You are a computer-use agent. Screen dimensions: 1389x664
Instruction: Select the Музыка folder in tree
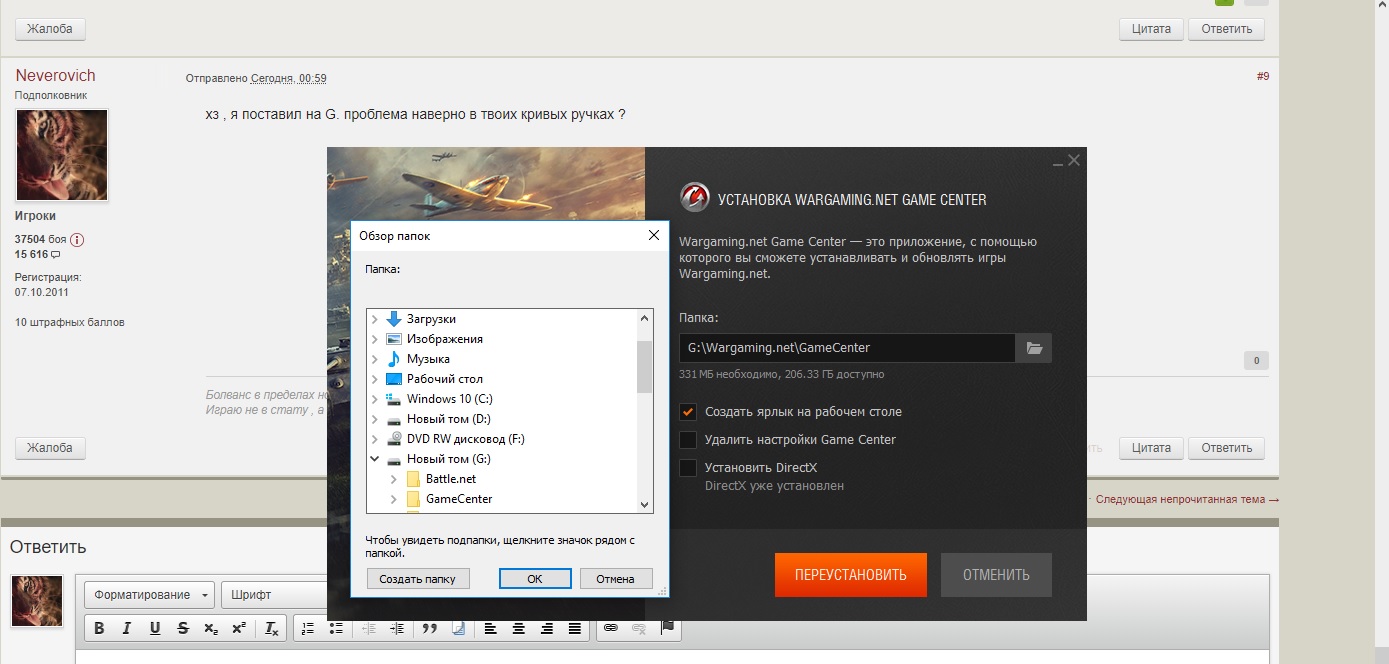point(428,359)
